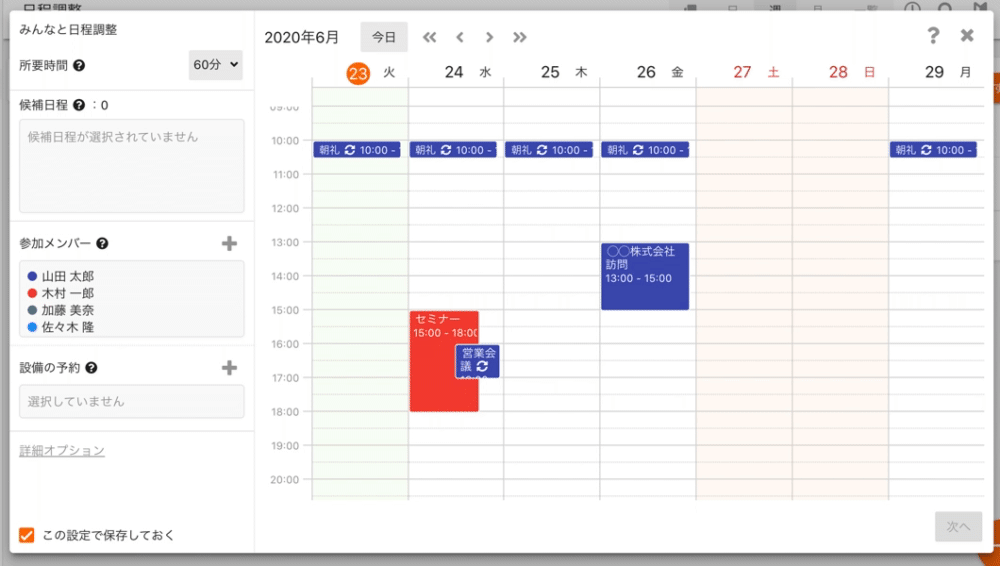Click 山田 太郎's dark blue color dot
This screenshot has width=1000, height=566.
32,276
